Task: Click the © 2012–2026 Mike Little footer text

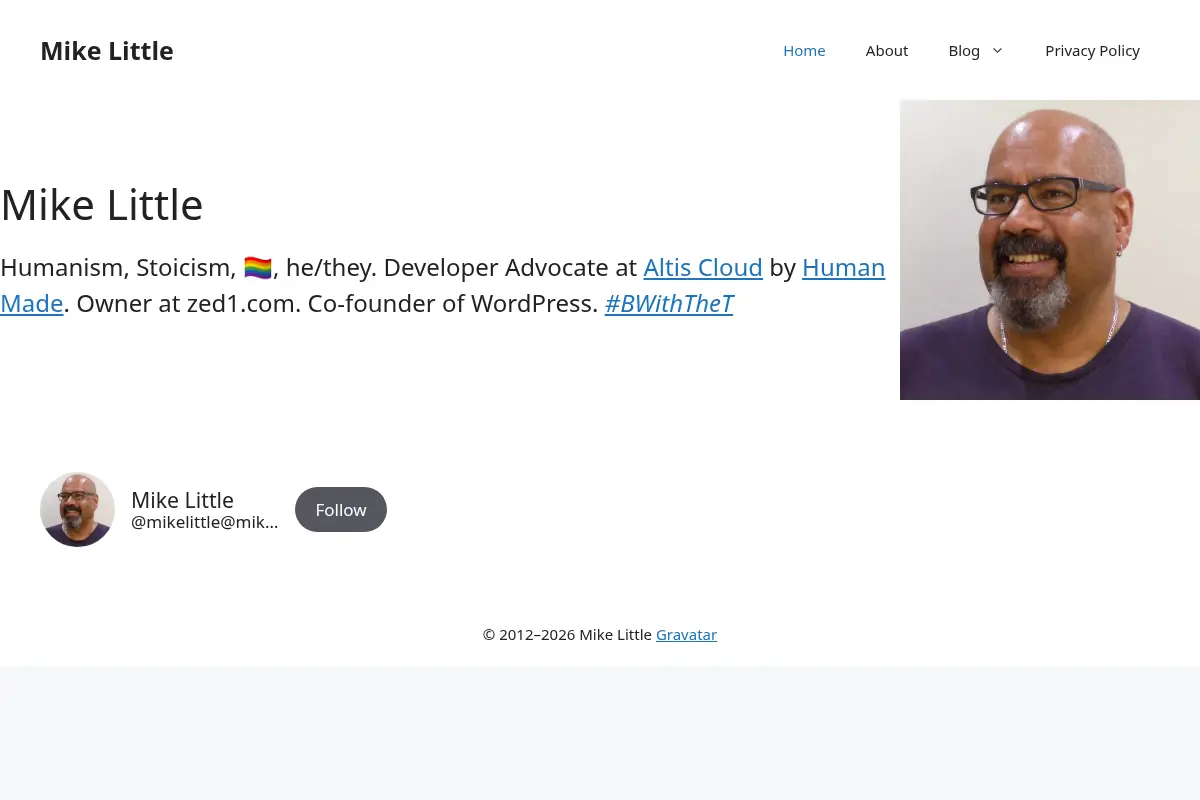Action: coord(567,634)
